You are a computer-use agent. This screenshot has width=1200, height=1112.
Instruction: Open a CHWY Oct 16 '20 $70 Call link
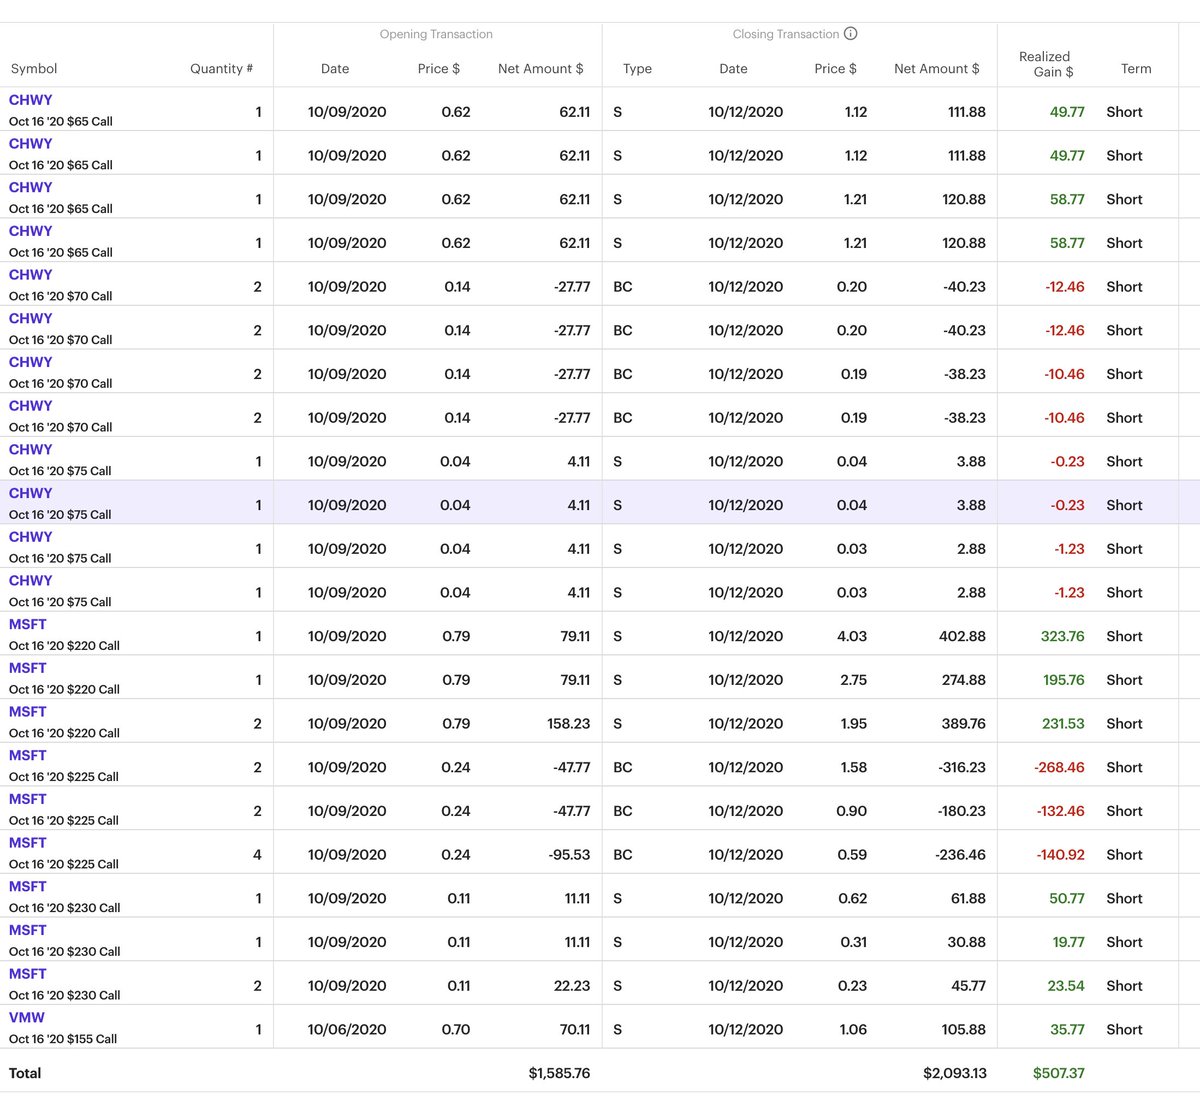pyautogui.click(x=30, y=274)
